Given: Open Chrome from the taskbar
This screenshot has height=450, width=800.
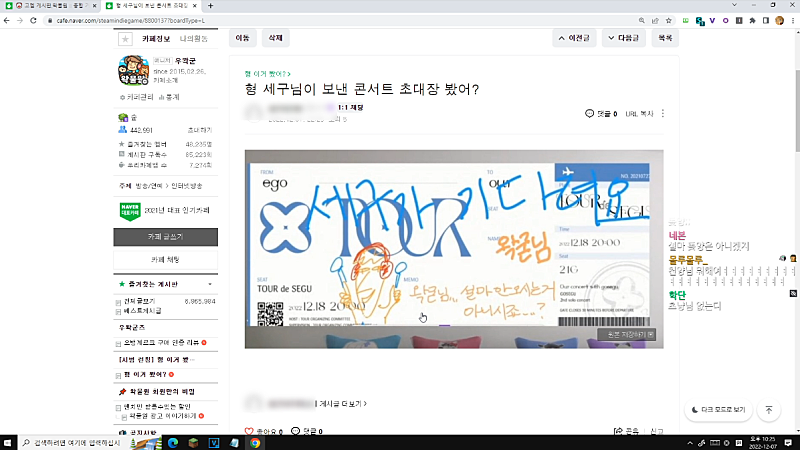Looking at the screenshot, I should (255, 443).
